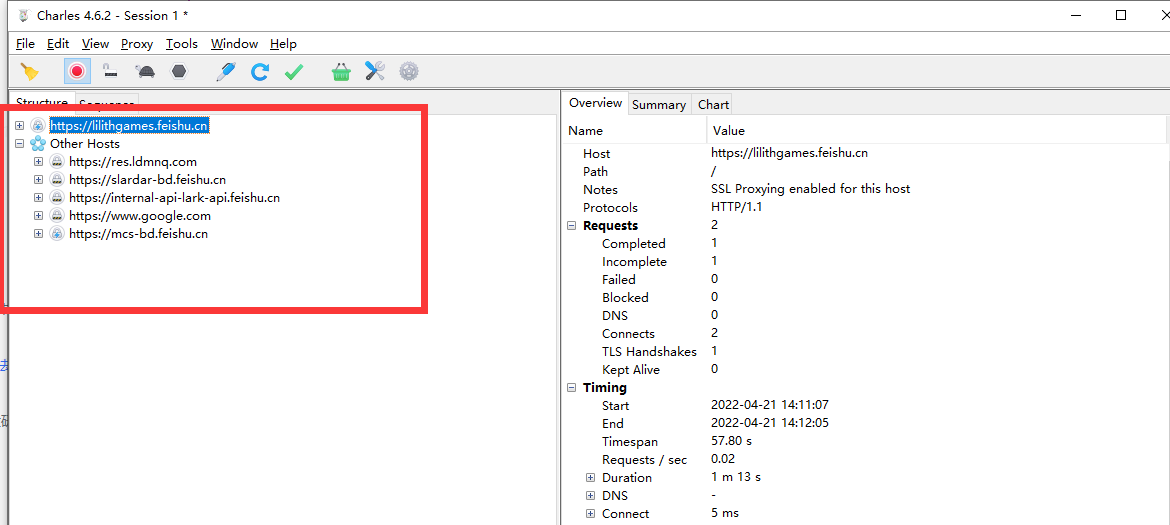Click globe icon beside mcs-bd.feishu.cn

57,233
